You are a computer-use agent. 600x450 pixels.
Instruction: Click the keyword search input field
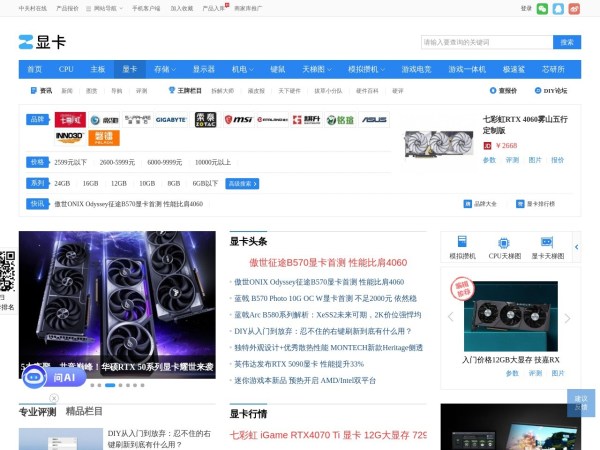pyautogui.click(x=486, y=42)
